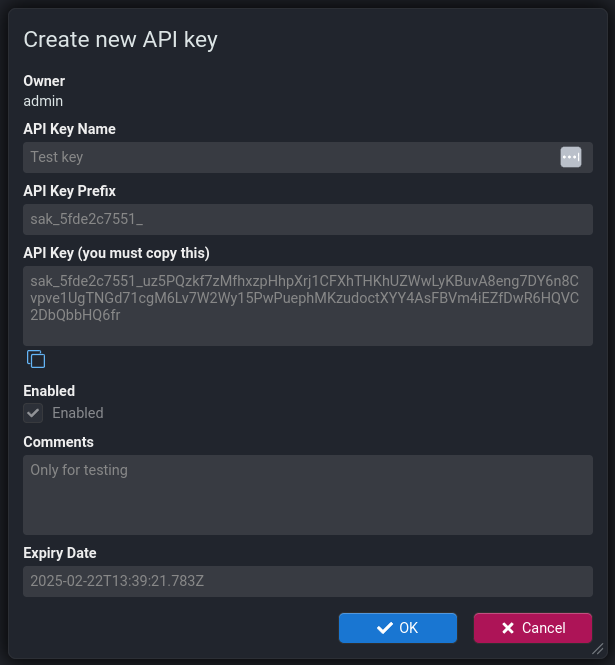Screen dimensions: 615x665
Task: Focus the Comments text area
Action: click(308, 494)
